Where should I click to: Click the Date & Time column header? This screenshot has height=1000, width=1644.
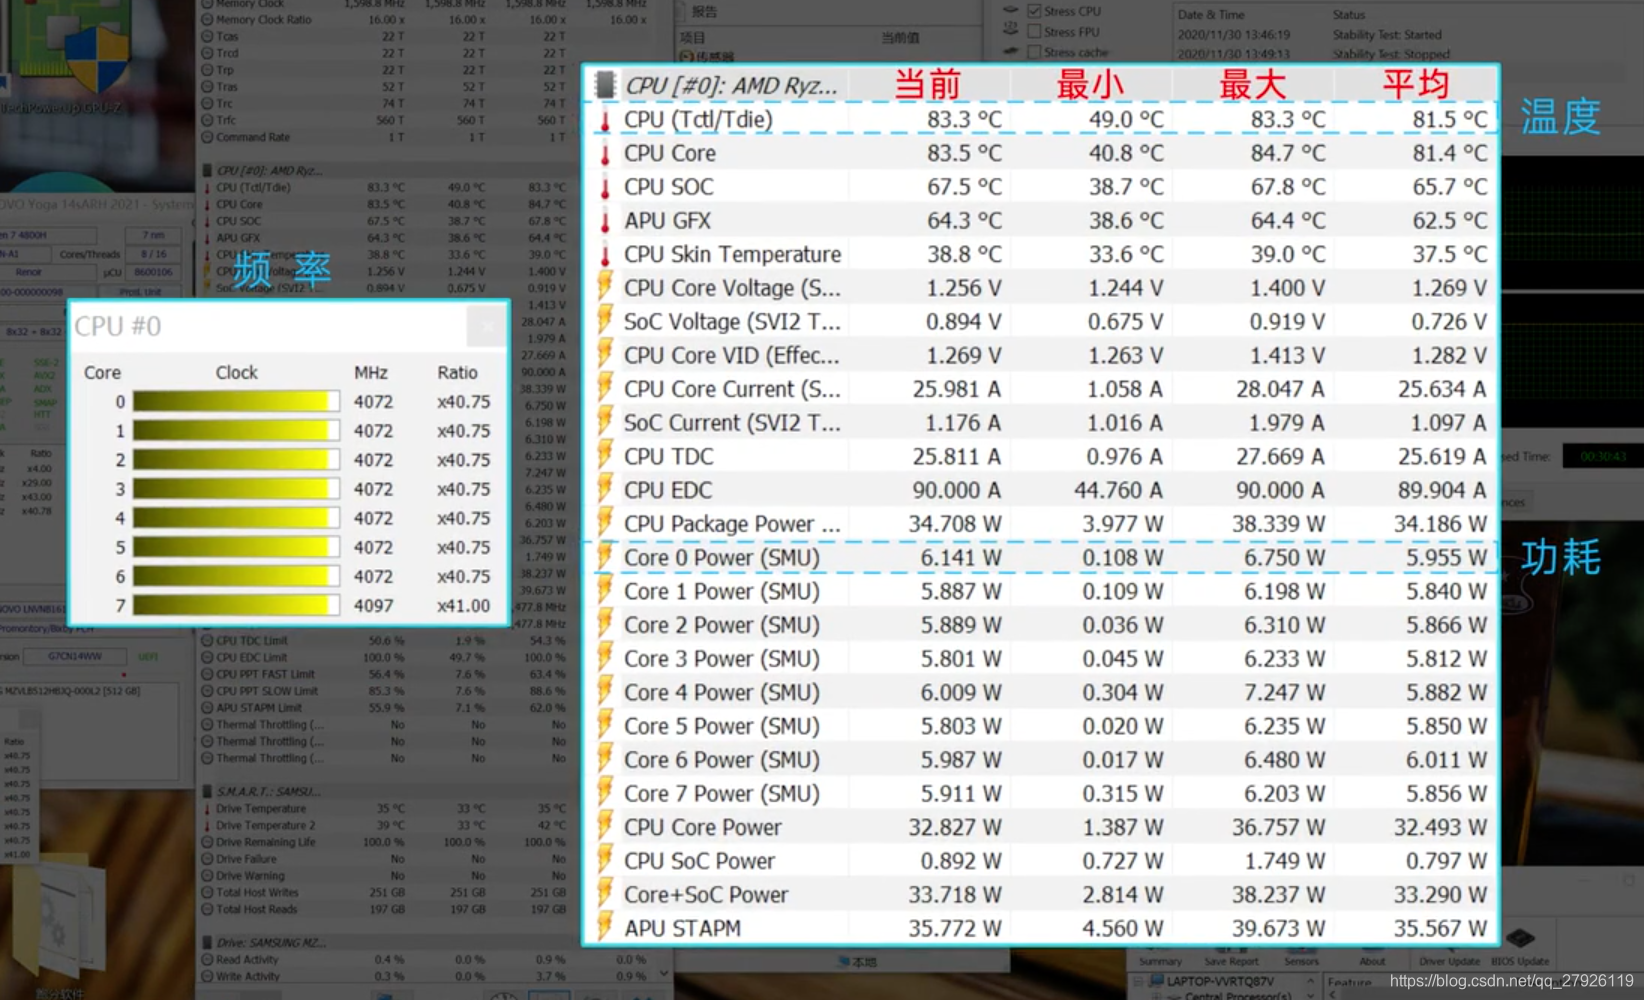click(x=1211, y=14)
